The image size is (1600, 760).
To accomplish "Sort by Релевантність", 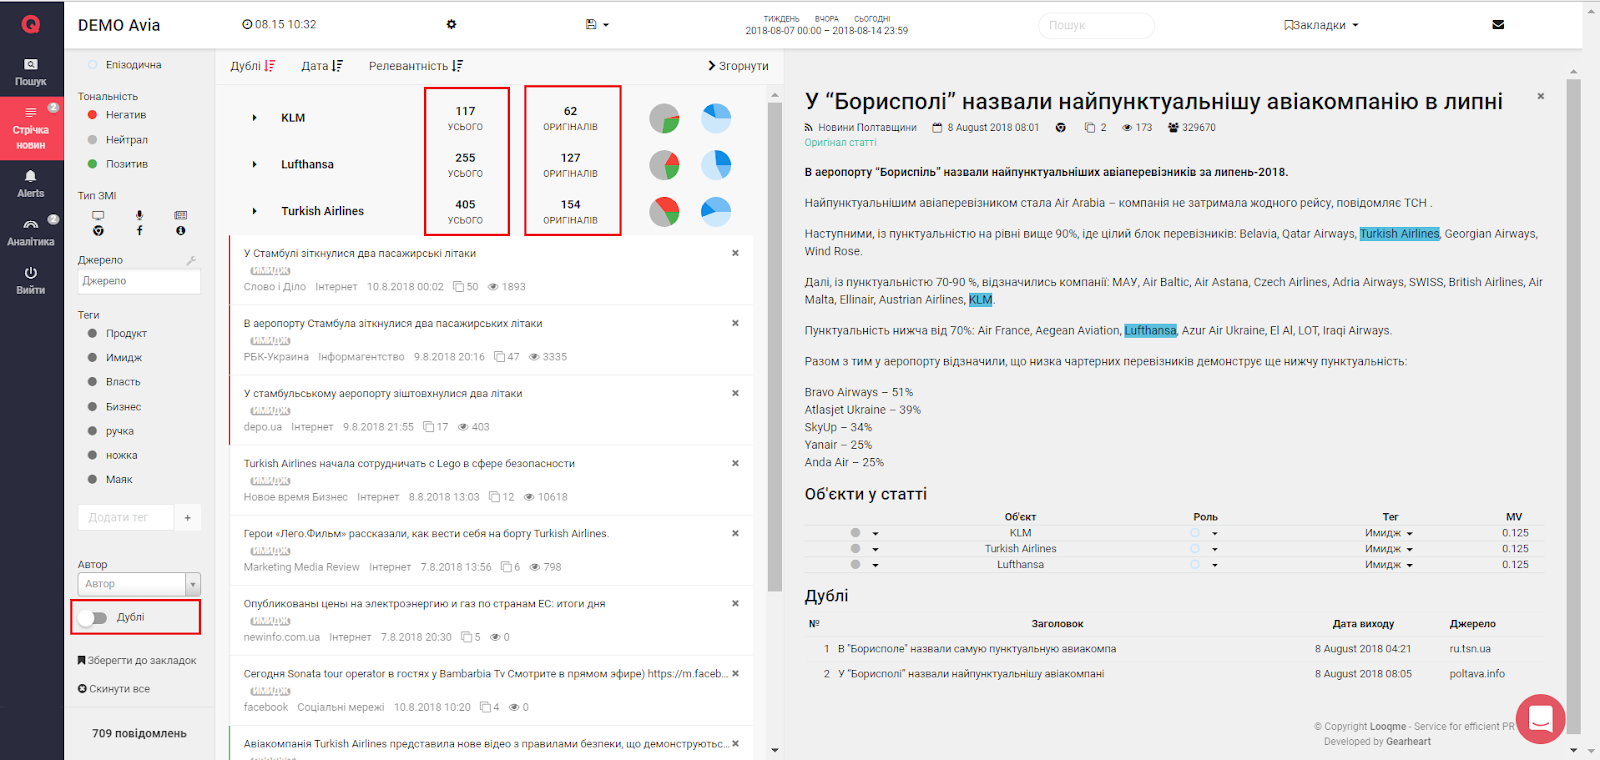I will pyautogui.click(x=416, y=66).
